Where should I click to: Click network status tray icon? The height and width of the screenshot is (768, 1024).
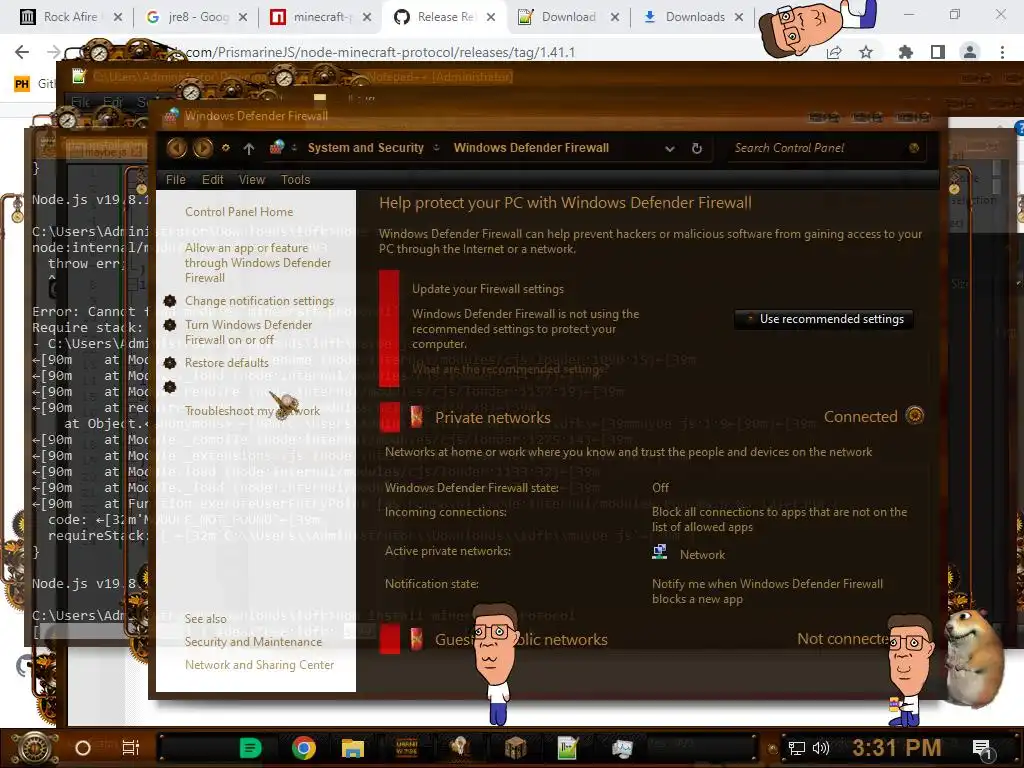(x=797, y=748)
